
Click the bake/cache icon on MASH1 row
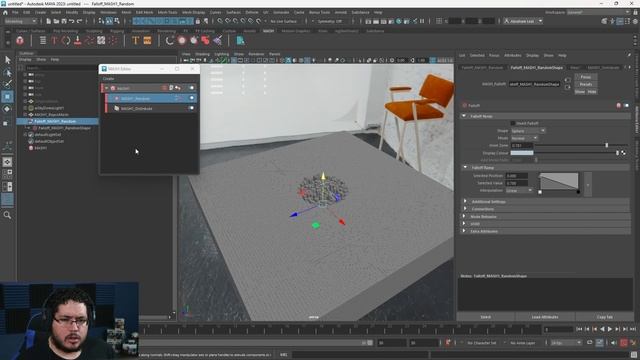[171, 88]
